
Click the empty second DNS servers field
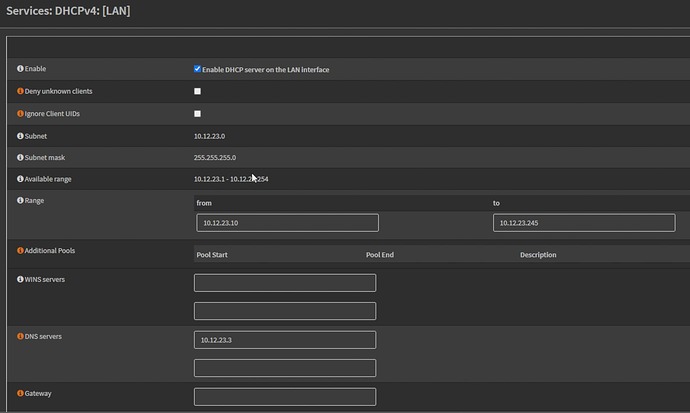[x=285, y=368]
